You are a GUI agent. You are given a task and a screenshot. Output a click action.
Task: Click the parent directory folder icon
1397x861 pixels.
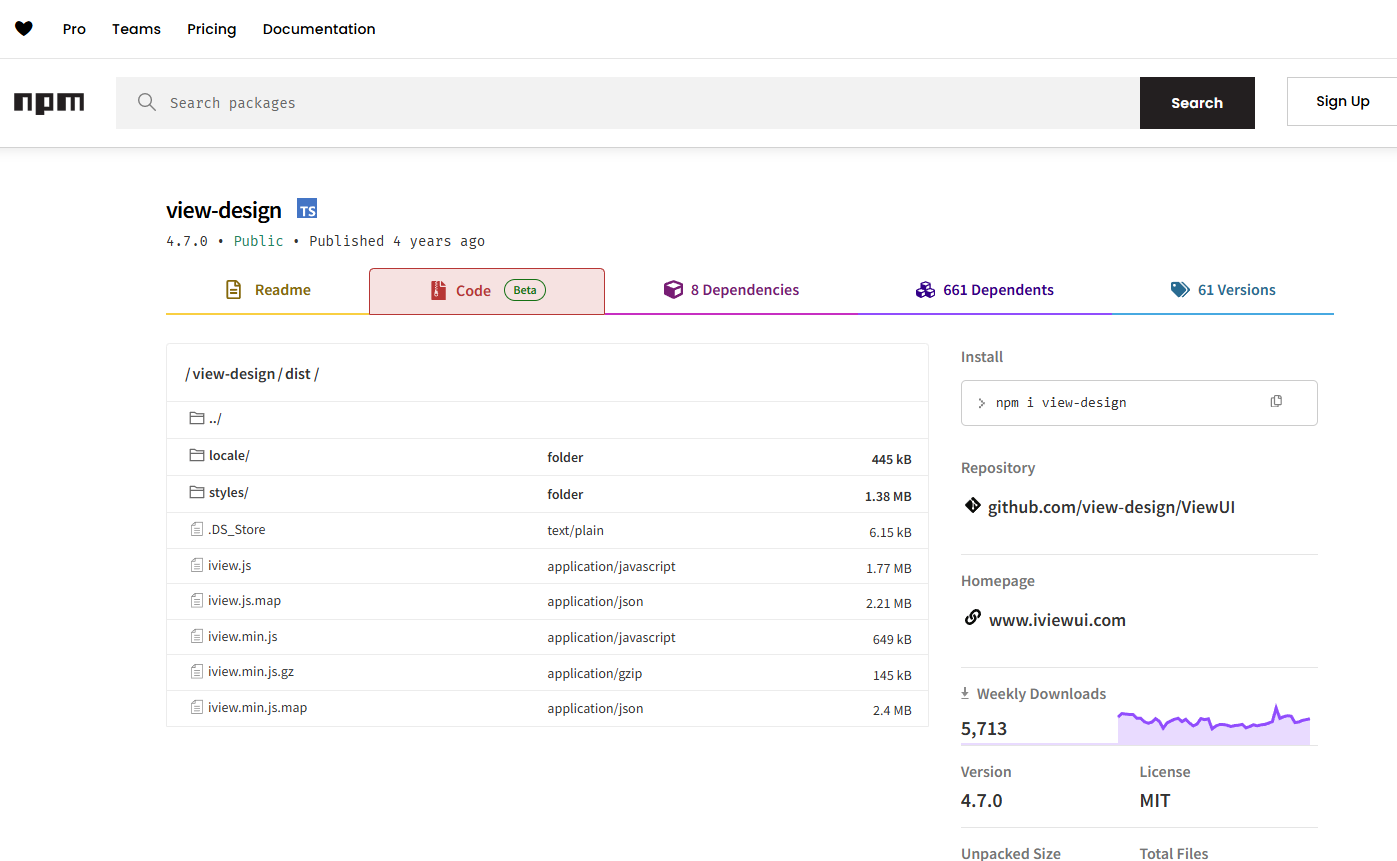196,418
